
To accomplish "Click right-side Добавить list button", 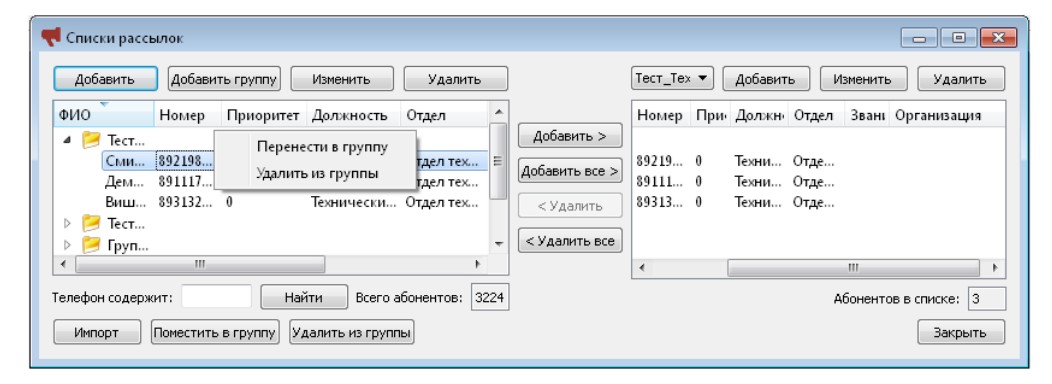I will click(766, 79).
